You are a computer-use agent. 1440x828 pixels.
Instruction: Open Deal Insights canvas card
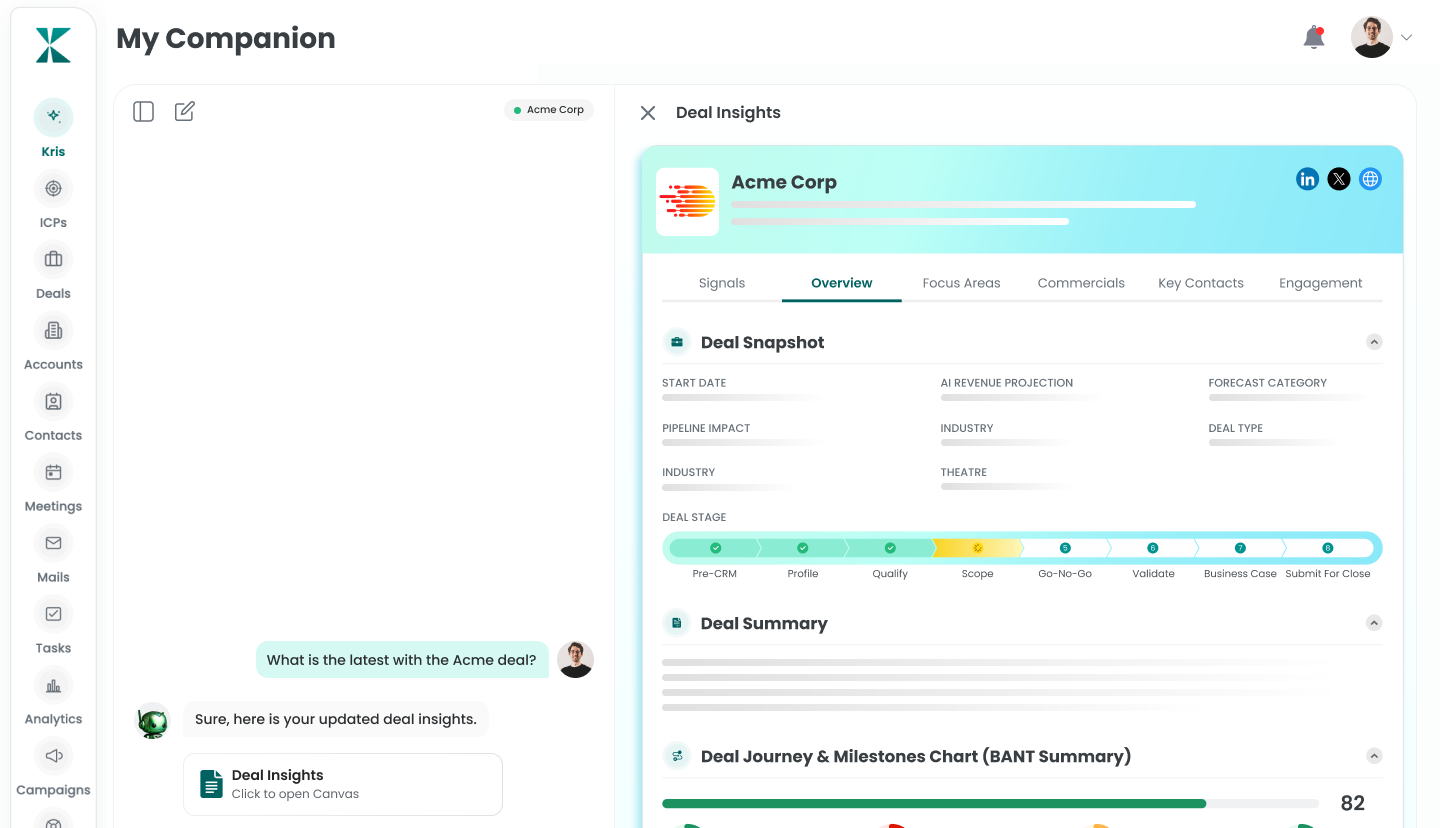(342, 784)
